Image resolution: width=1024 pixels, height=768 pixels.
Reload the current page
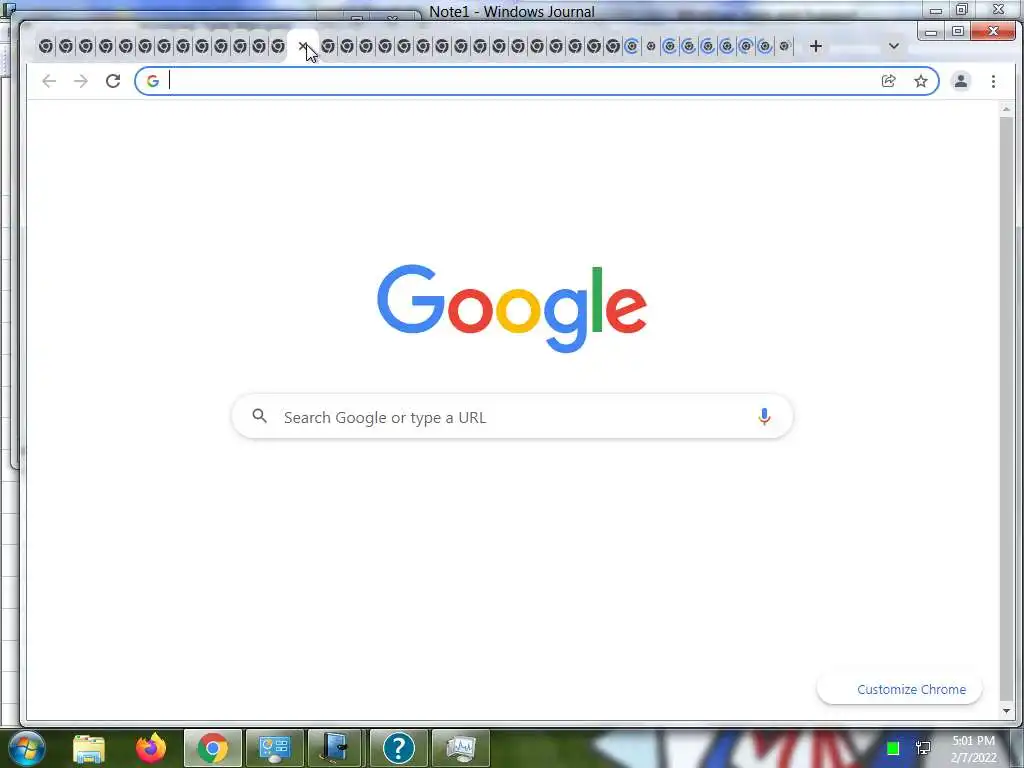click(113, 81)
